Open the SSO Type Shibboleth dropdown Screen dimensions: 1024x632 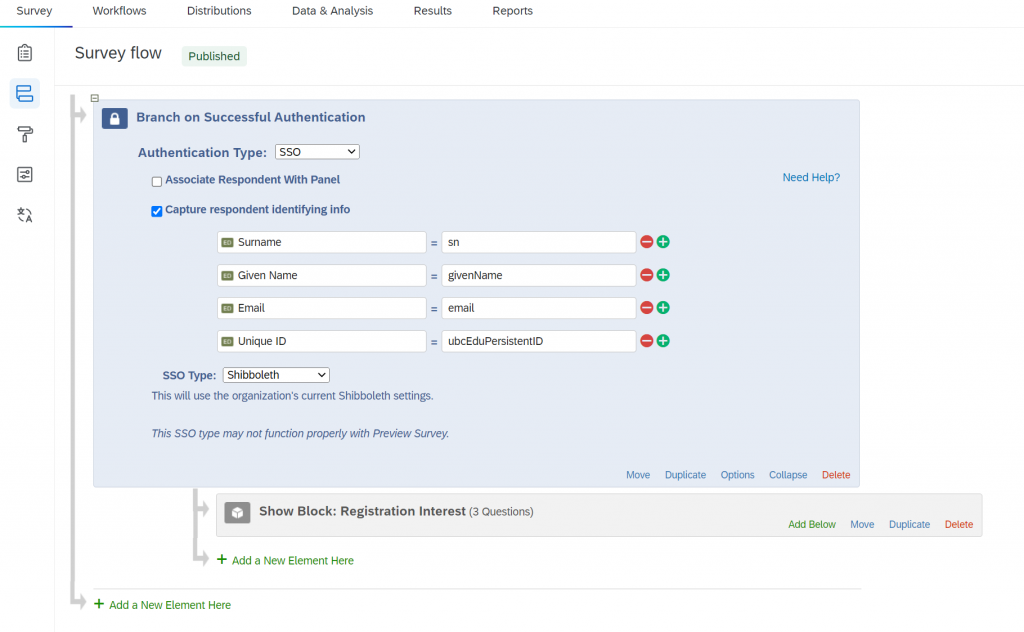coord(276,375)
